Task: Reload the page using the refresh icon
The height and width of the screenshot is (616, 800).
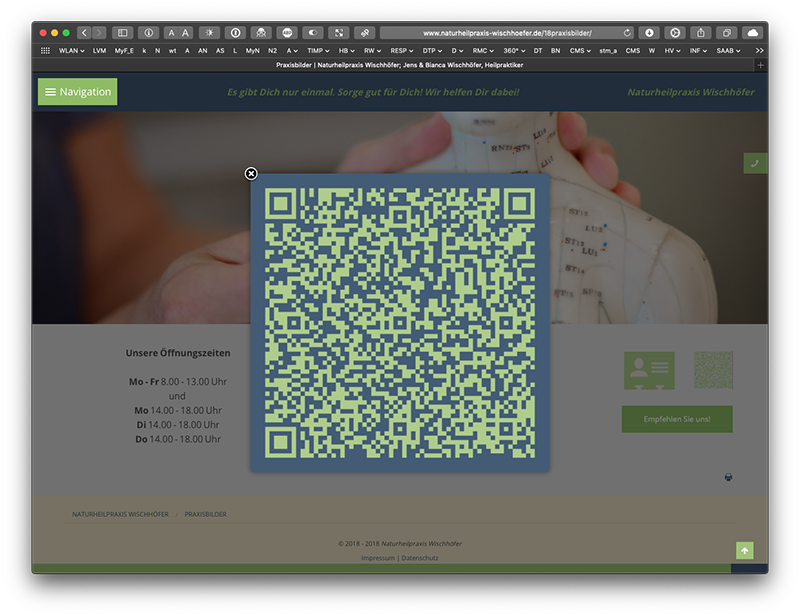Action: (627, 33)
